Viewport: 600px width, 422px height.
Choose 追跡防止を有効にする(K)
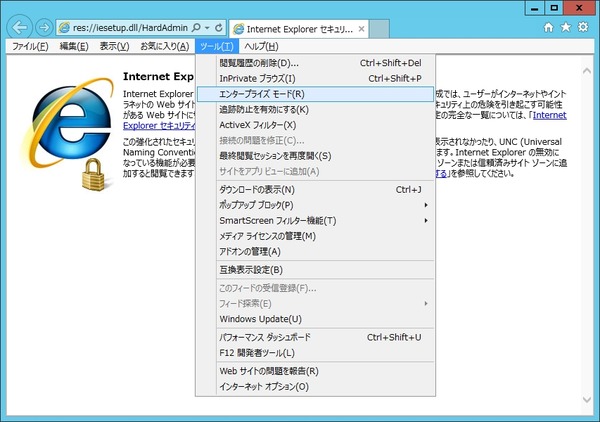(315, 110)
